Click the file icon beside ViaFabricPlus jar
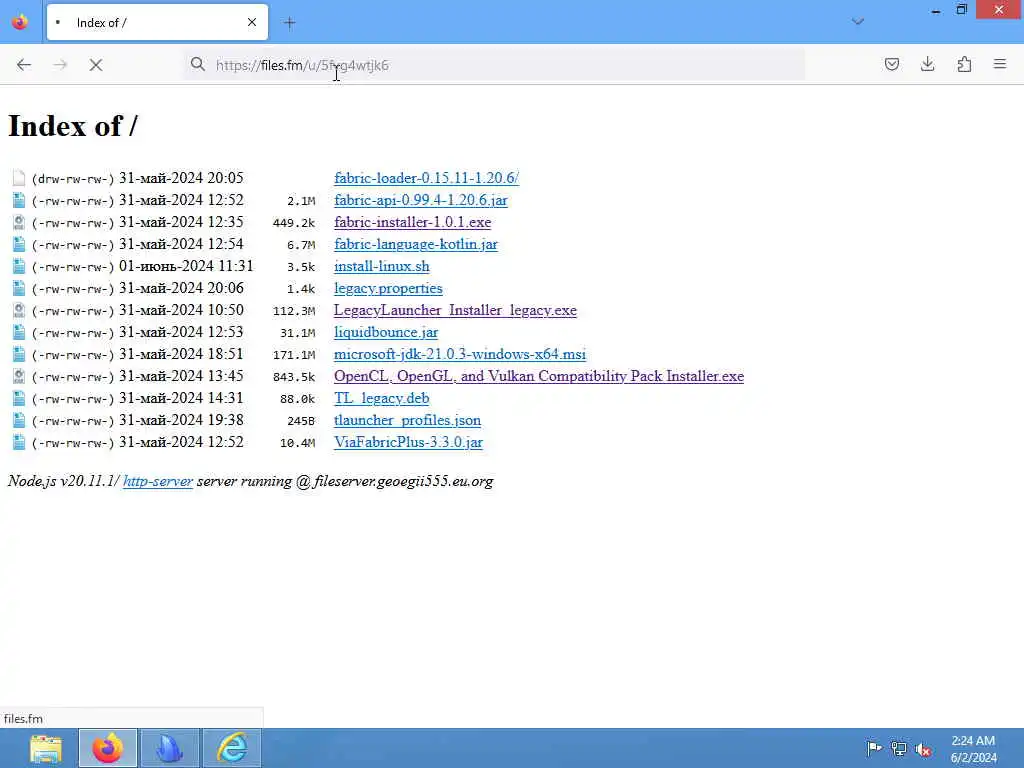Viewport: 1024px width, 768px height. [19, 442]
